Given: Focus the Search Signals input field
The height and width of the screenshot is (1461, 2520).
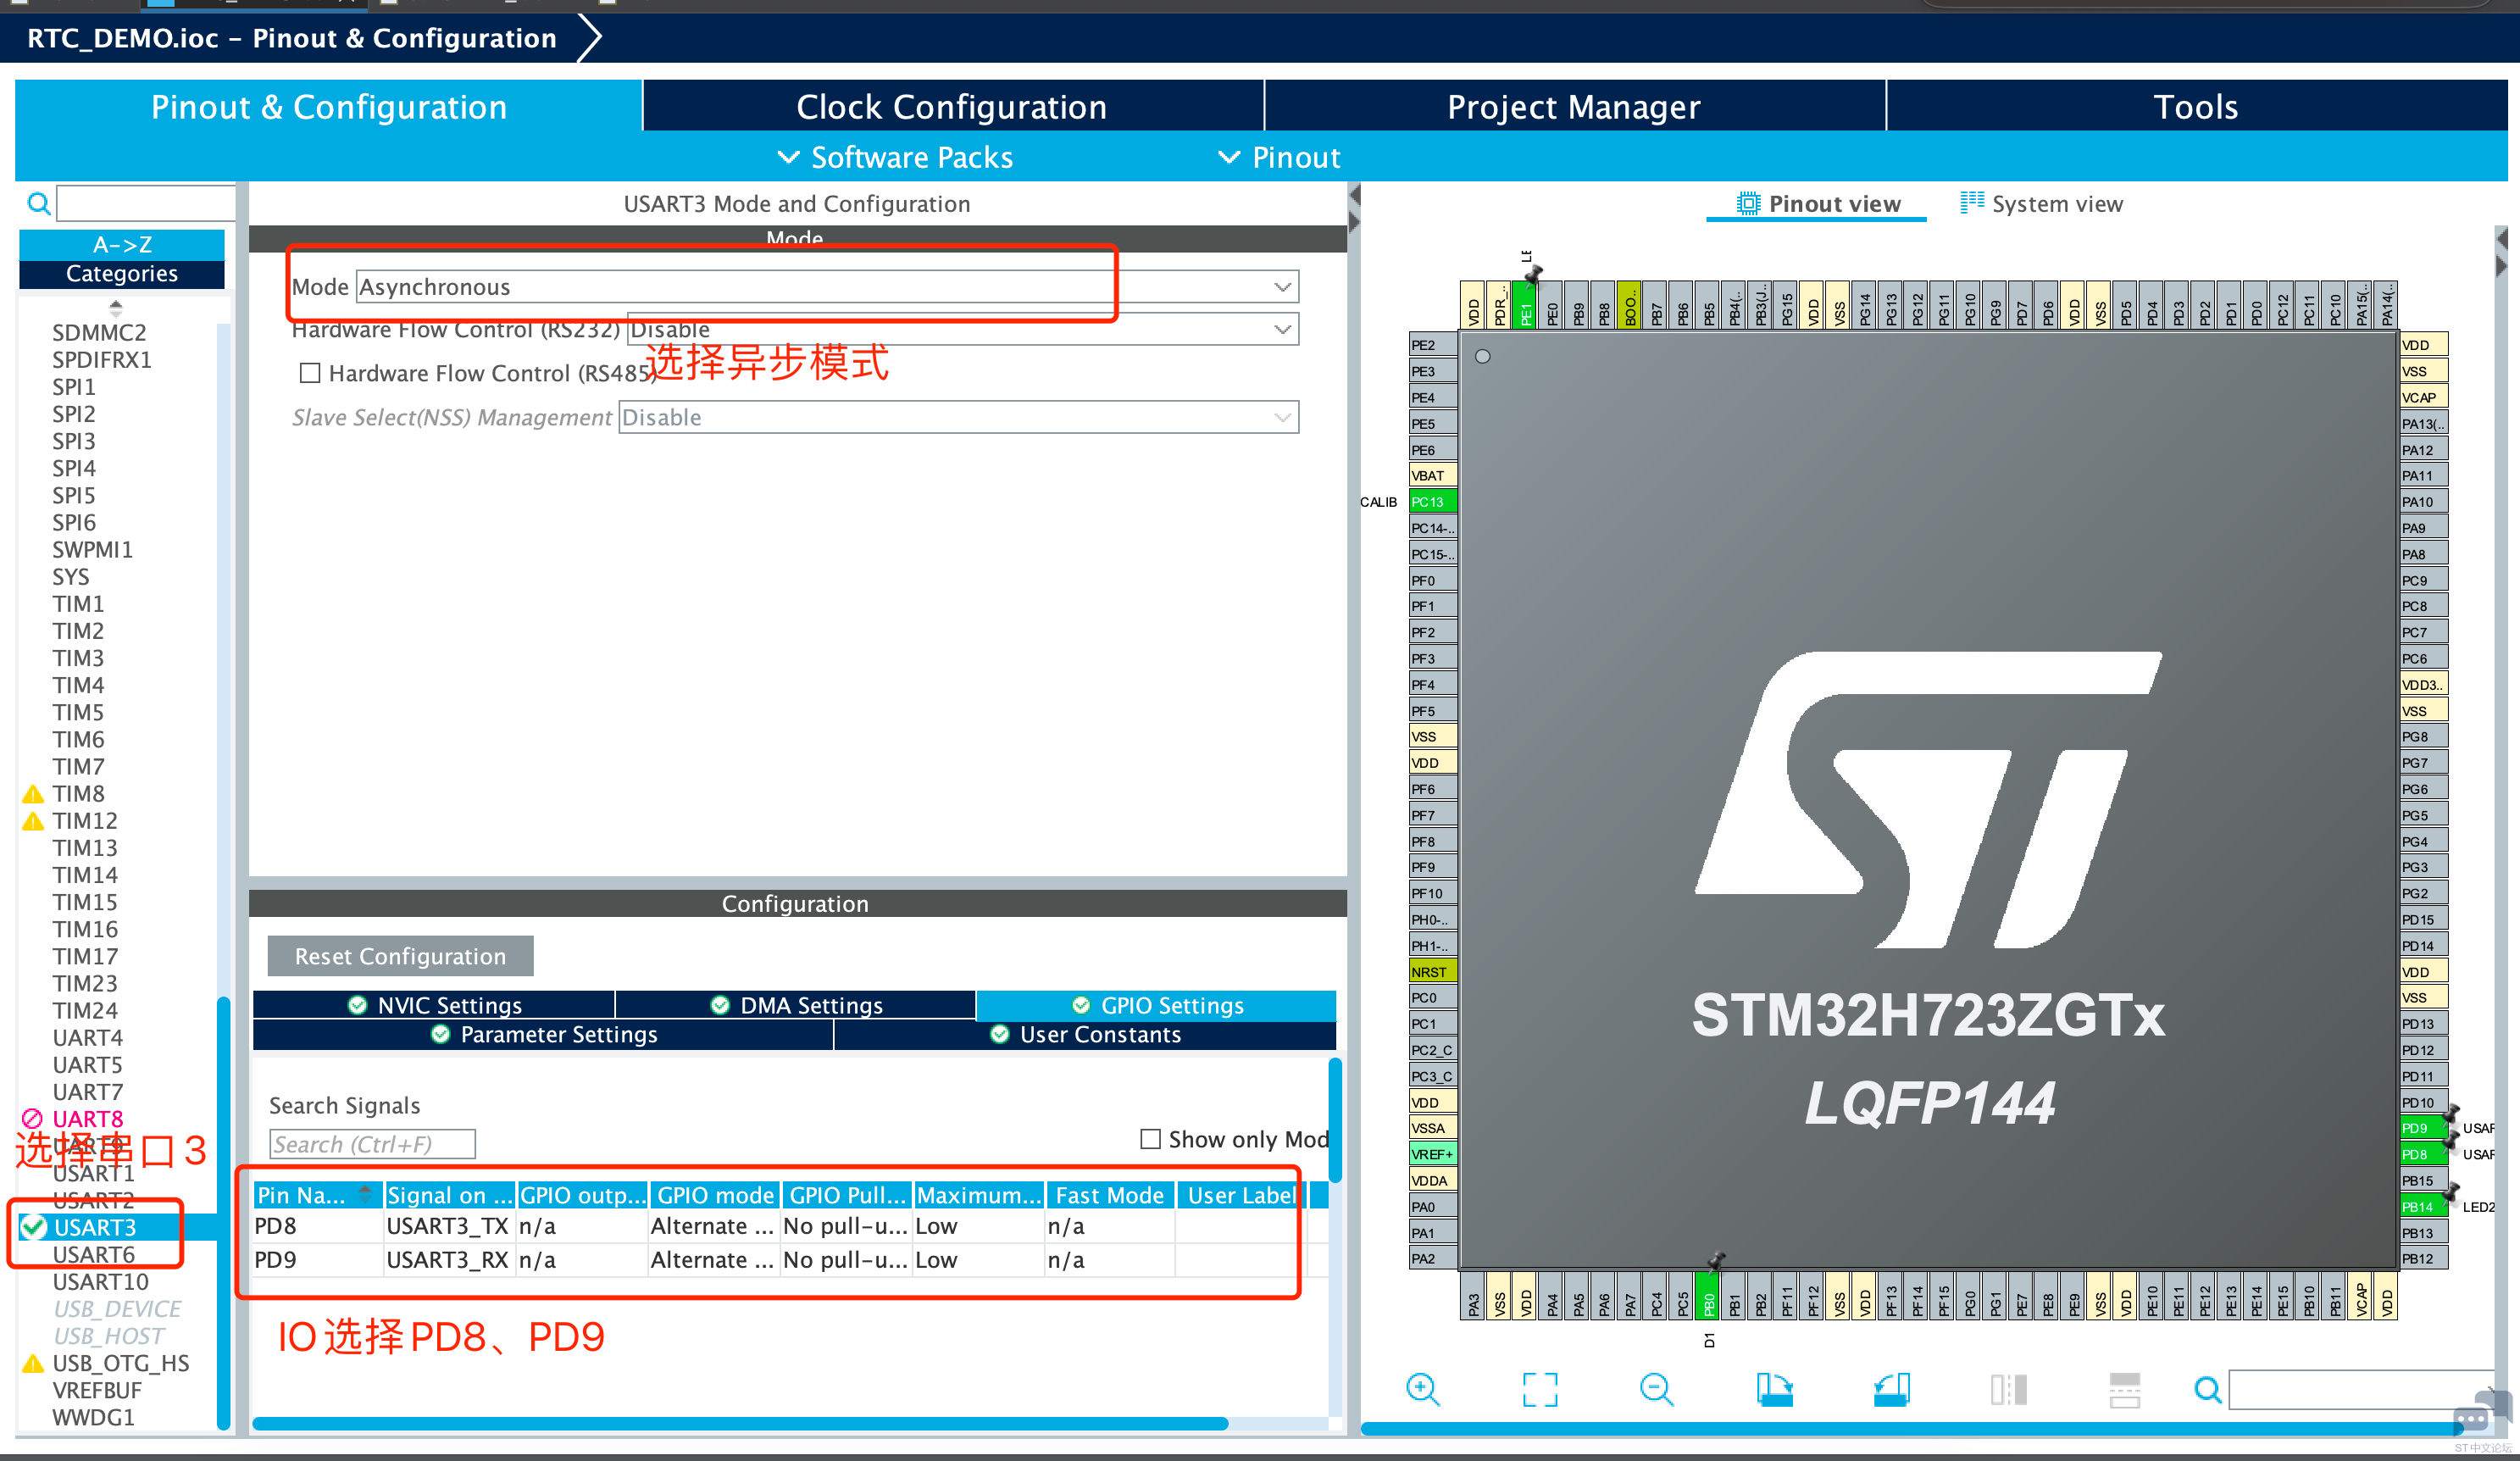Looking at the screenshot, I should [372, 1144].
